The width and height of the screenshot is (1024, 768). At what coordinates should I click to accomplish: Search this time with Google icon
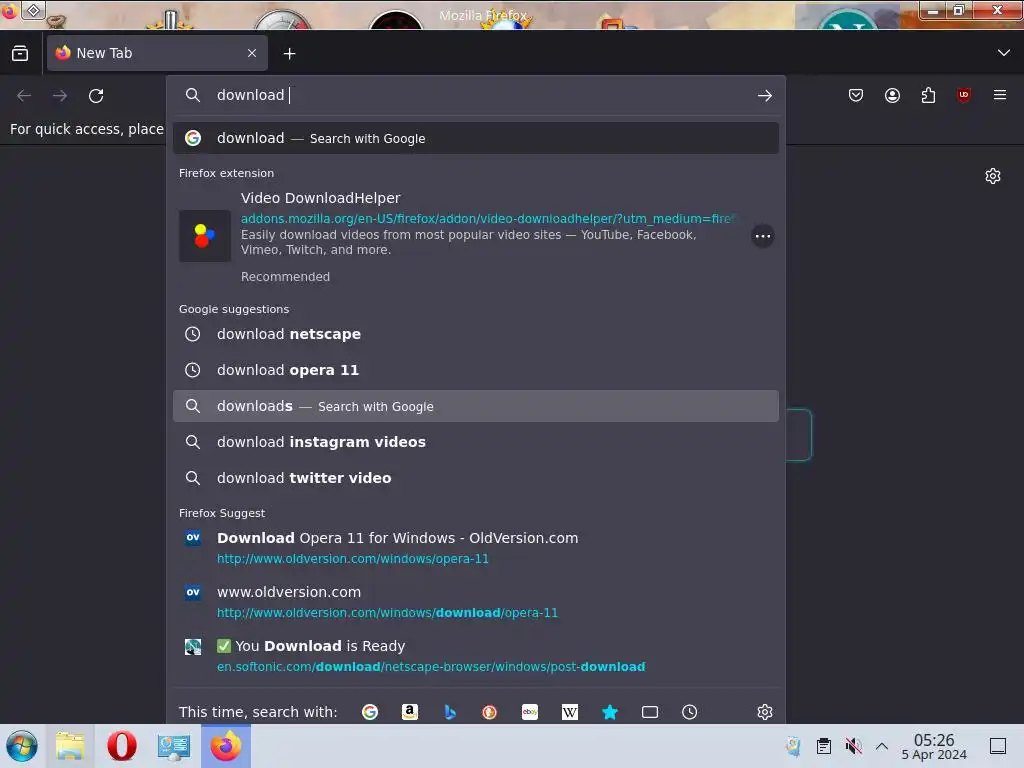click(x=370, y=712)
